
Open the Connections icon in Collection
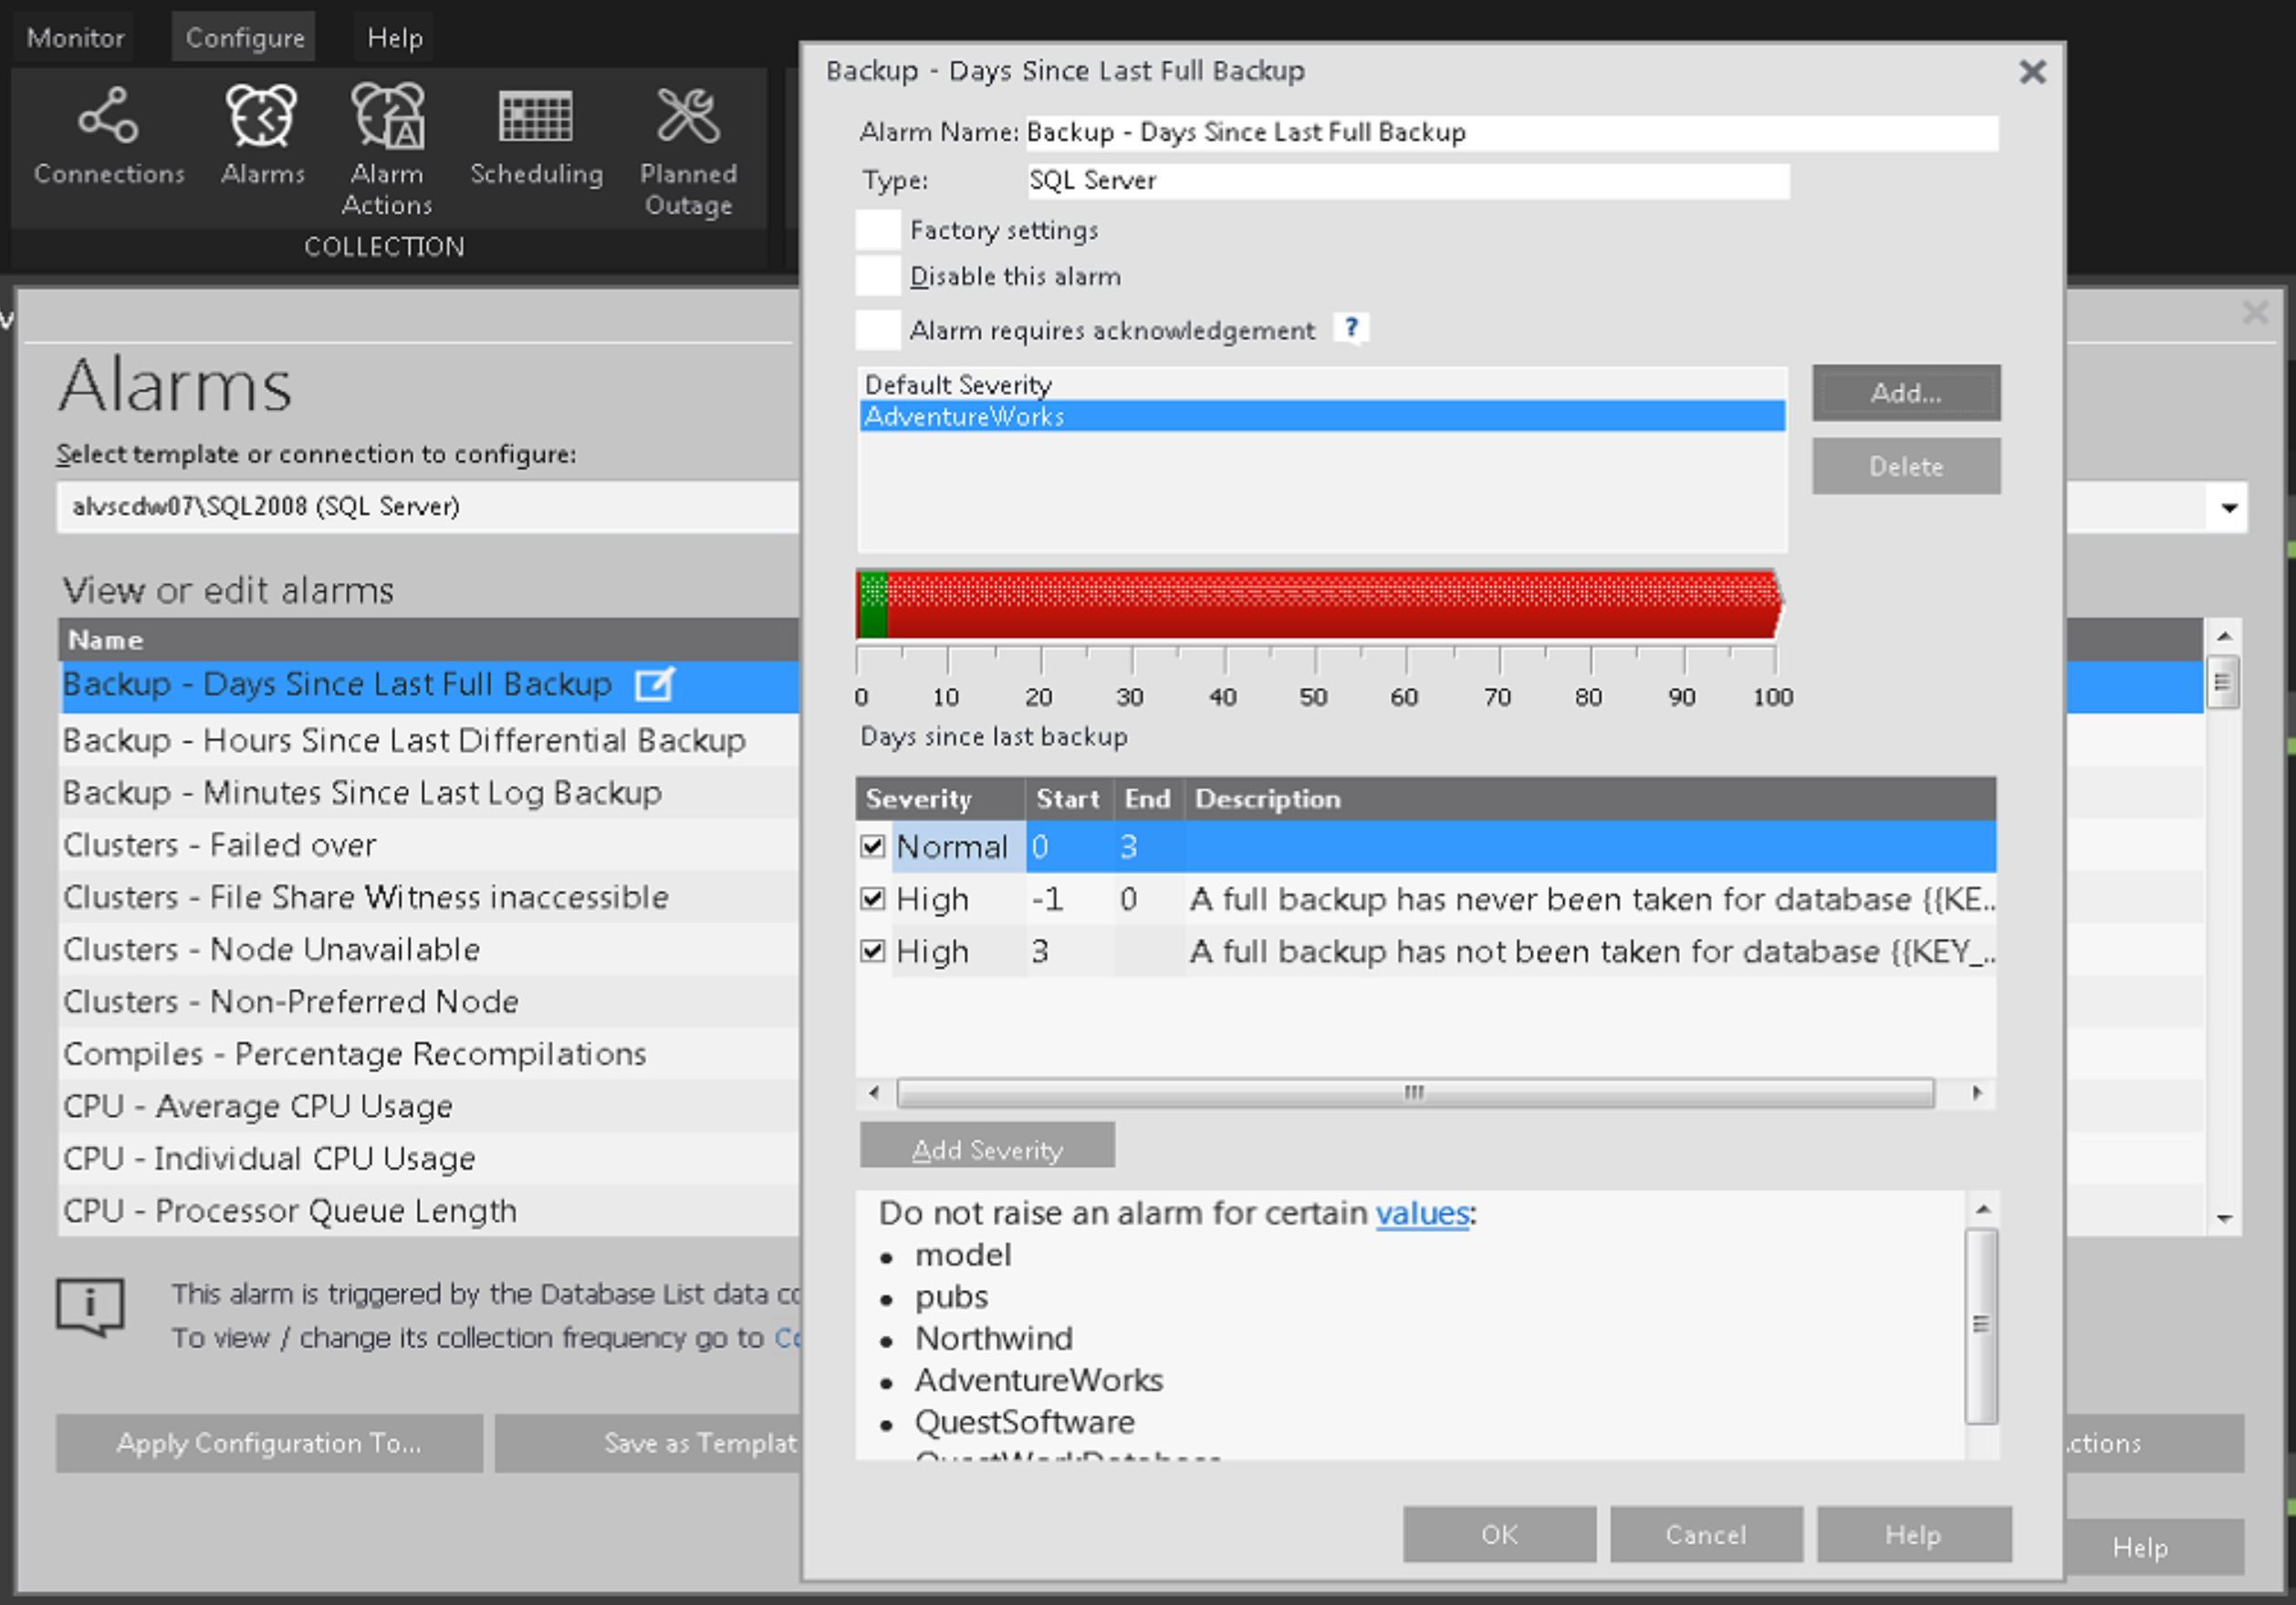point(108,117)
